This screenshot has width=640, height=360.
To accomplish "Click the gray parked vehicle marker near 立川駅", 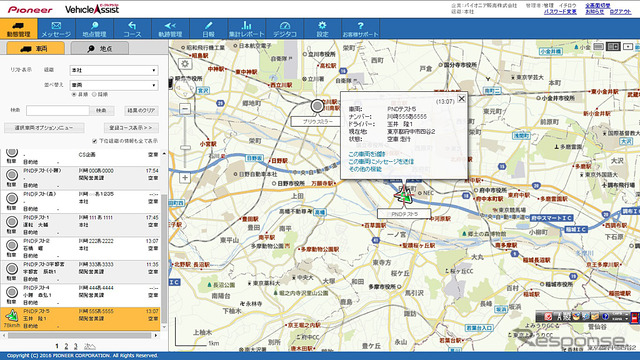I will tap(317, 106).
